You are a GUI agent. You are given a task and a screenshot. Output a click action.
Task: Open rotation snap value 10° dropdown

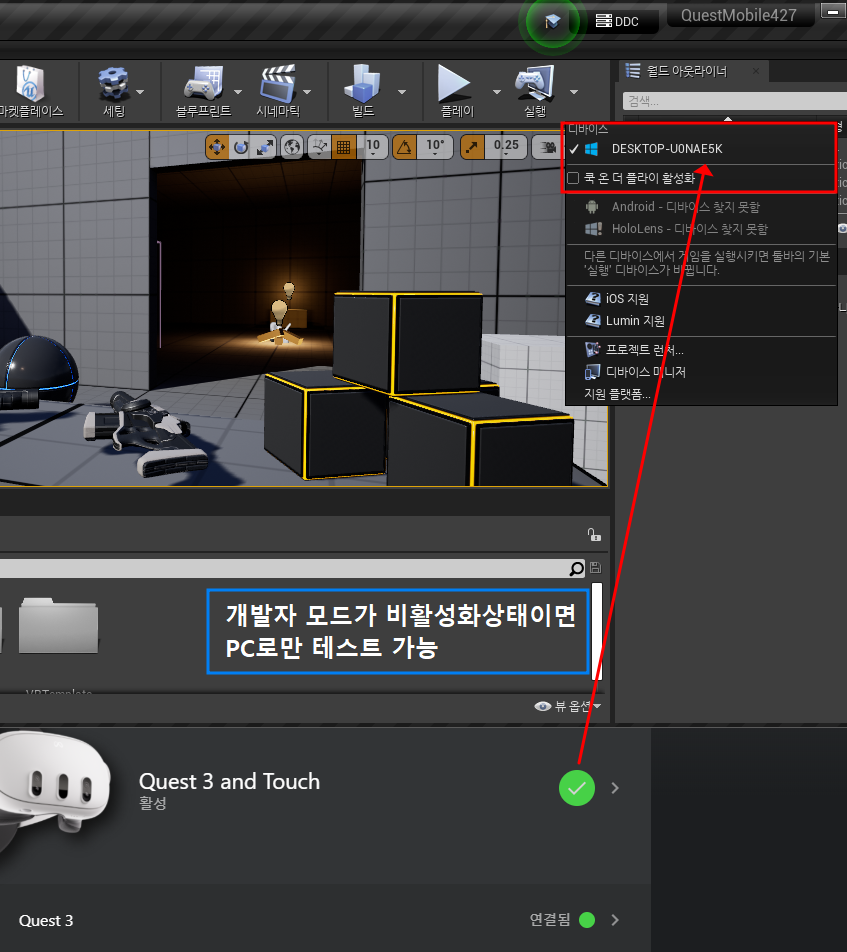[435, 147]
